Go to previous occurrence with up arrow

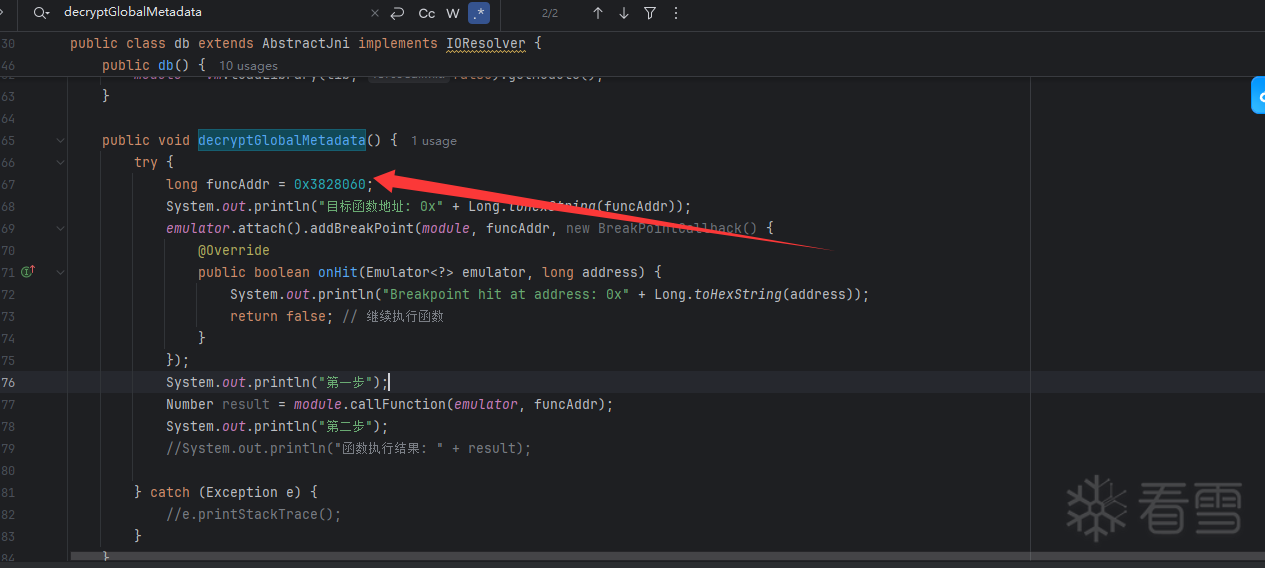coord(598,13)
